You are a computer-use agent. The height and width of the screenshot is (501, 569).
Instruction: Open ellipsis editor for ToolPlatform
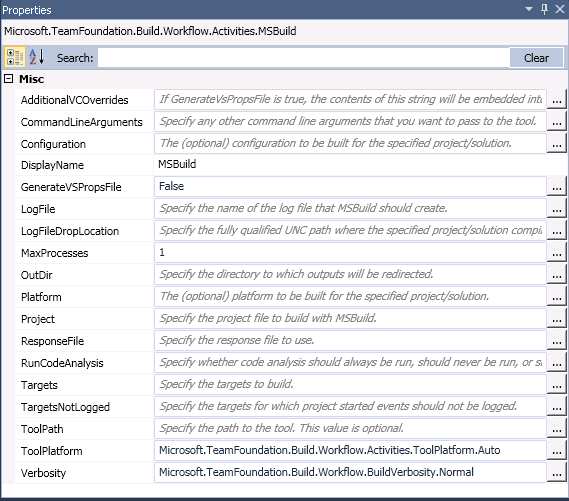557,451
